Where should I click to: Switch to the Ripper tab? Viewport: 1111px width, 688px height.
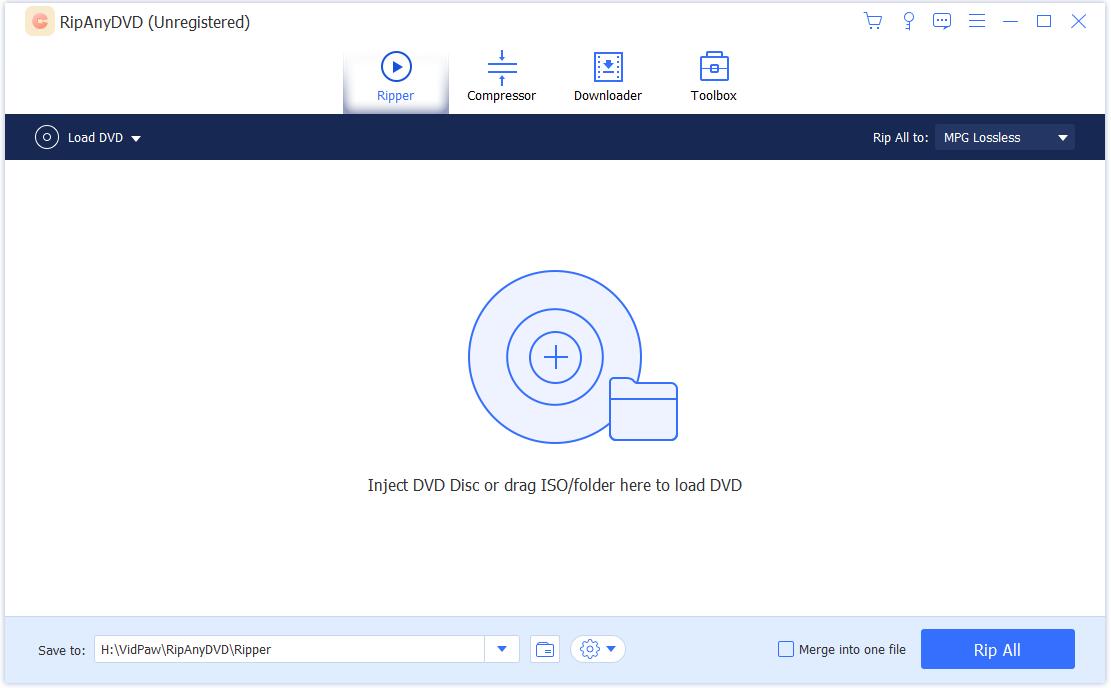click(396, 78)
